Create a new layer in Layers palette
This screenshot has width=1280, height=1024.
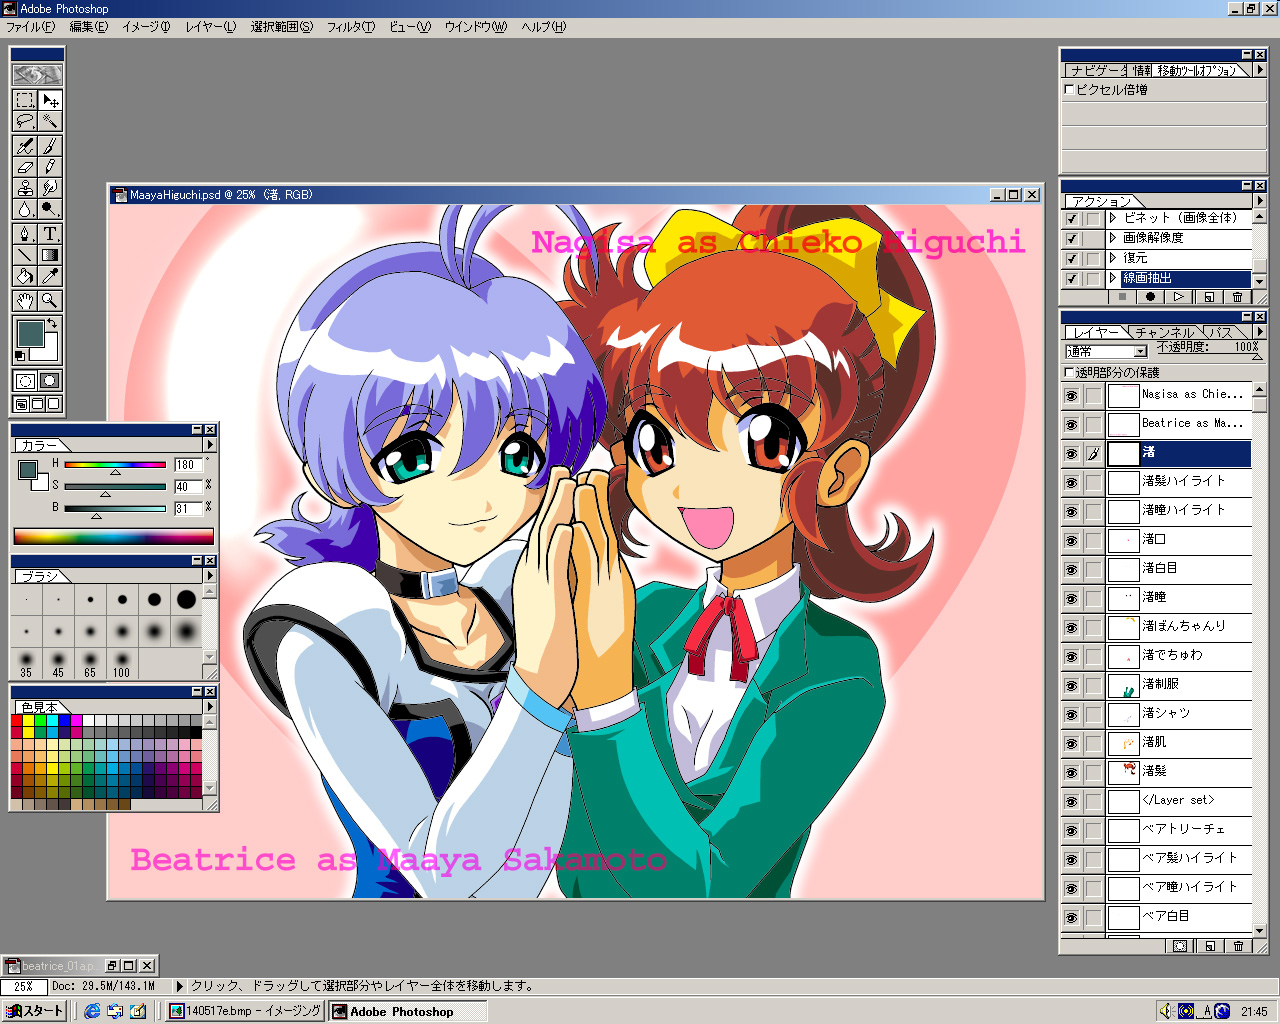click(x=1209, y=946)
